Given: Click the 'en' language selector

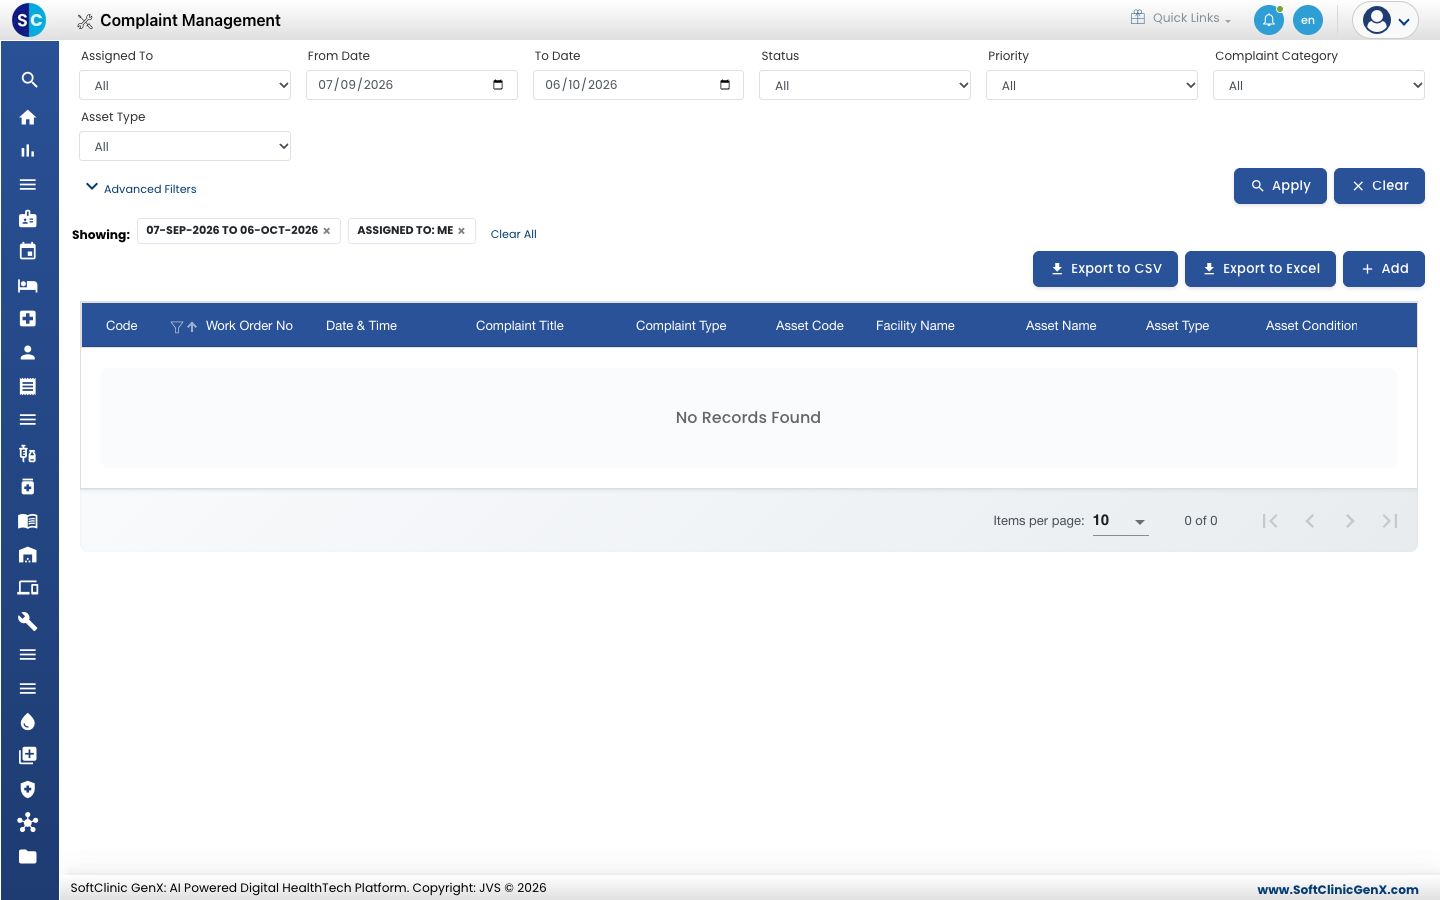Looking at the screenshot, I should (1307, 20).
